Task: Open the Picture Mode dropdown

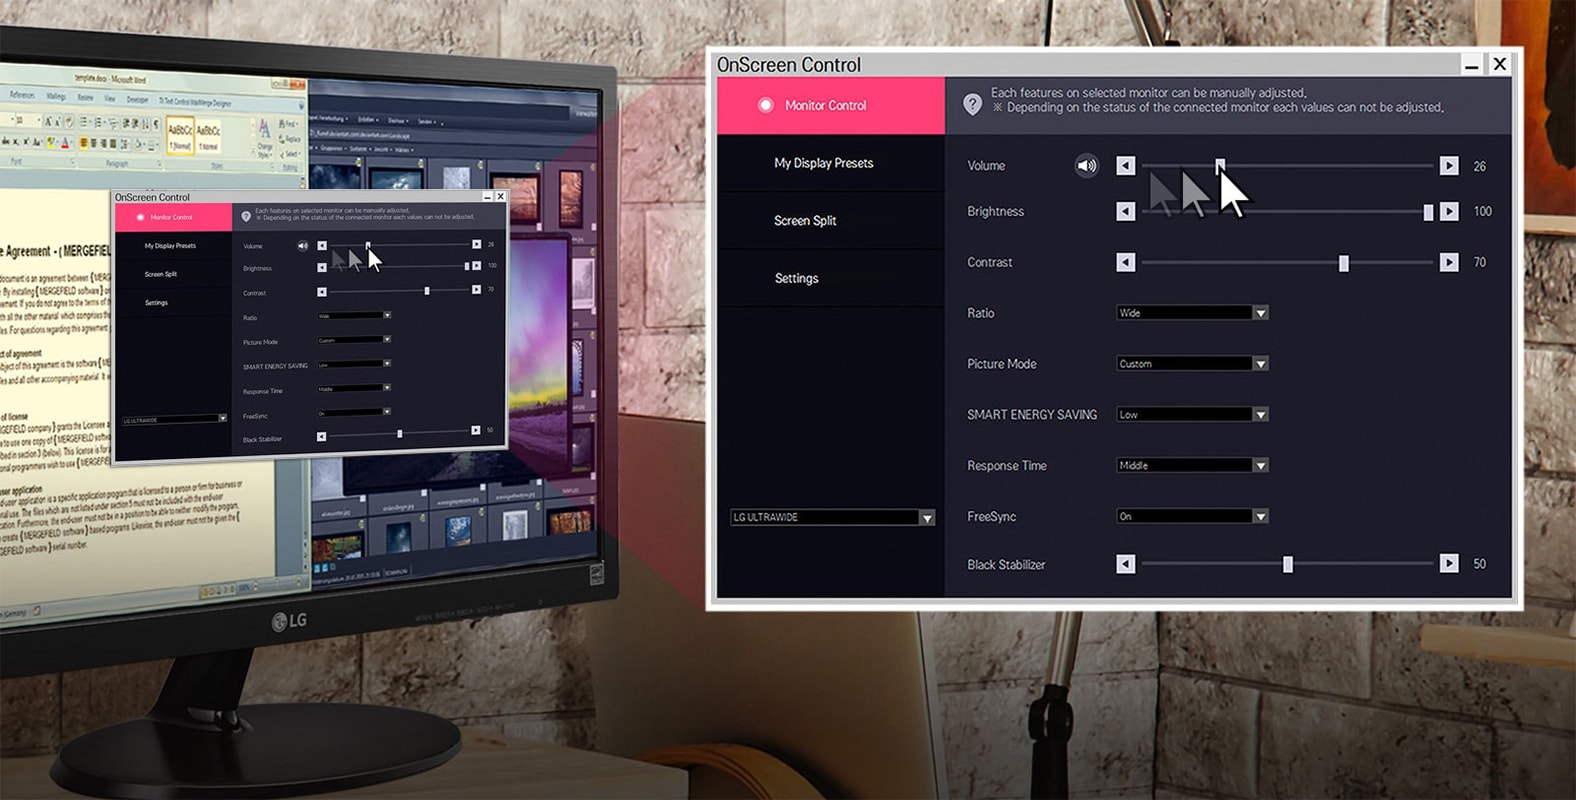Action: (1192, 364)
